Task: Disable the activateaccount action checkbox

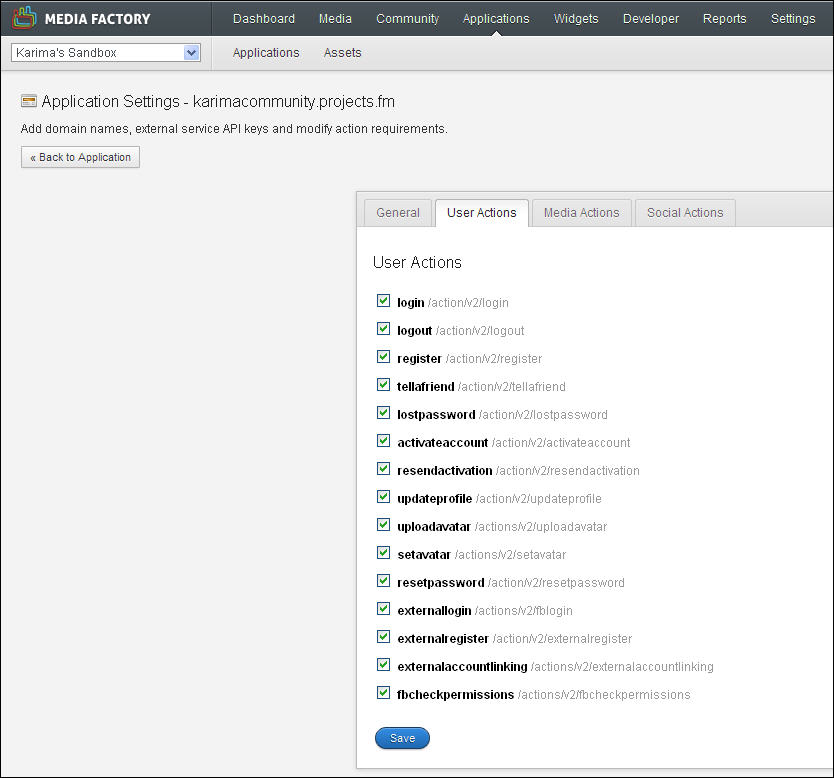Action: click(383, 441)
